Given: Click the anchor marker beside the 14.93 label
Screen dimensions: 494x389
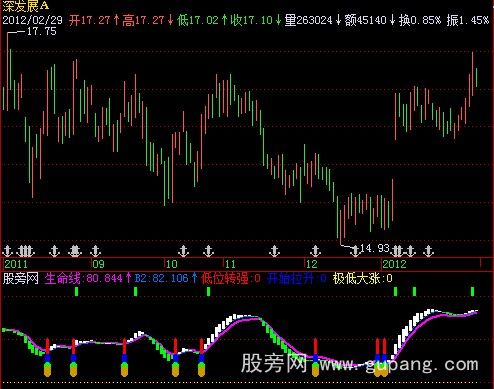Looking at the screenshot, I should [x=355, y=251].
